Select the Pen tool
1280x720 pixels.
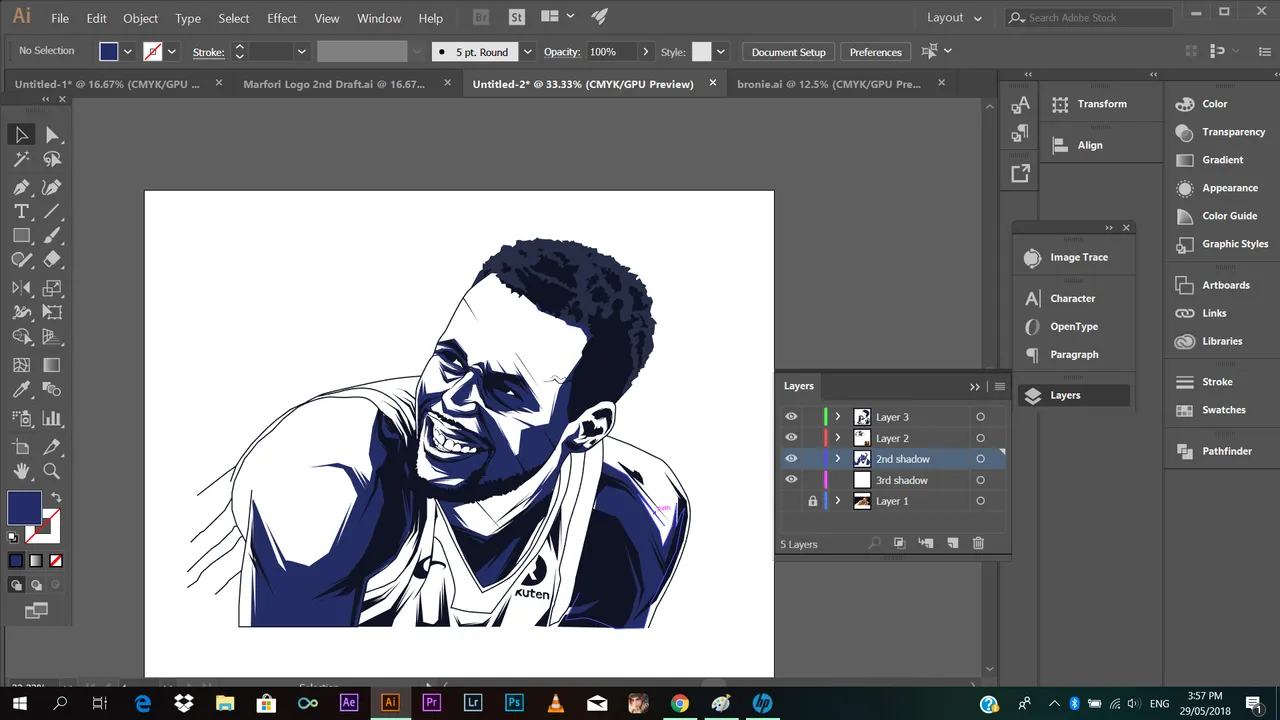(21, 187)
